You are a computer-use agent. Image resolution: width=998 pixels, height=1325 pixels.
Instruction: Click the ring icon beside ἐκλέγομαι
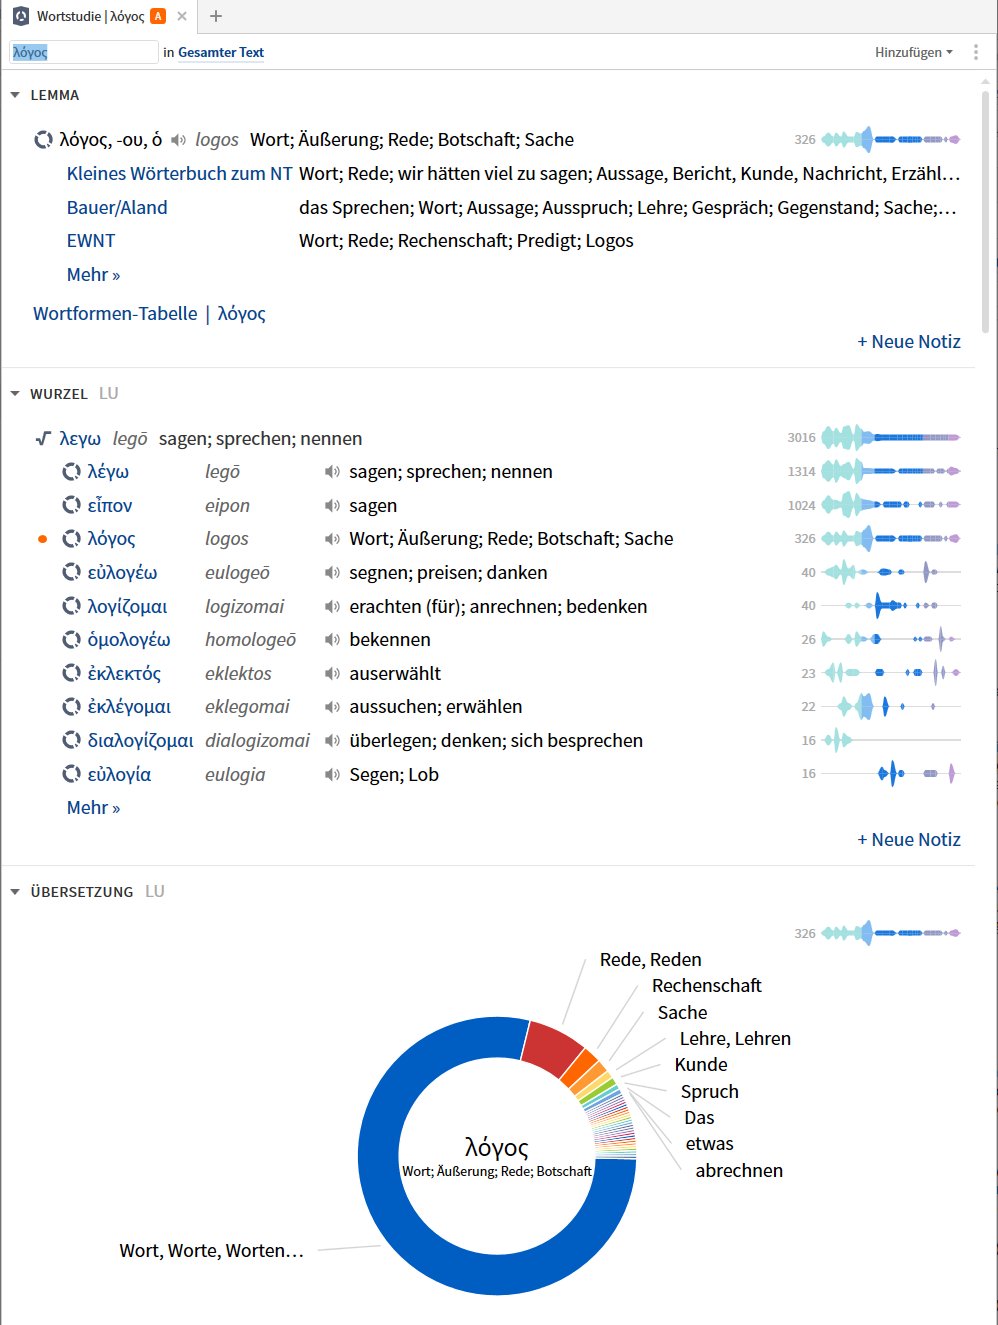71,707
